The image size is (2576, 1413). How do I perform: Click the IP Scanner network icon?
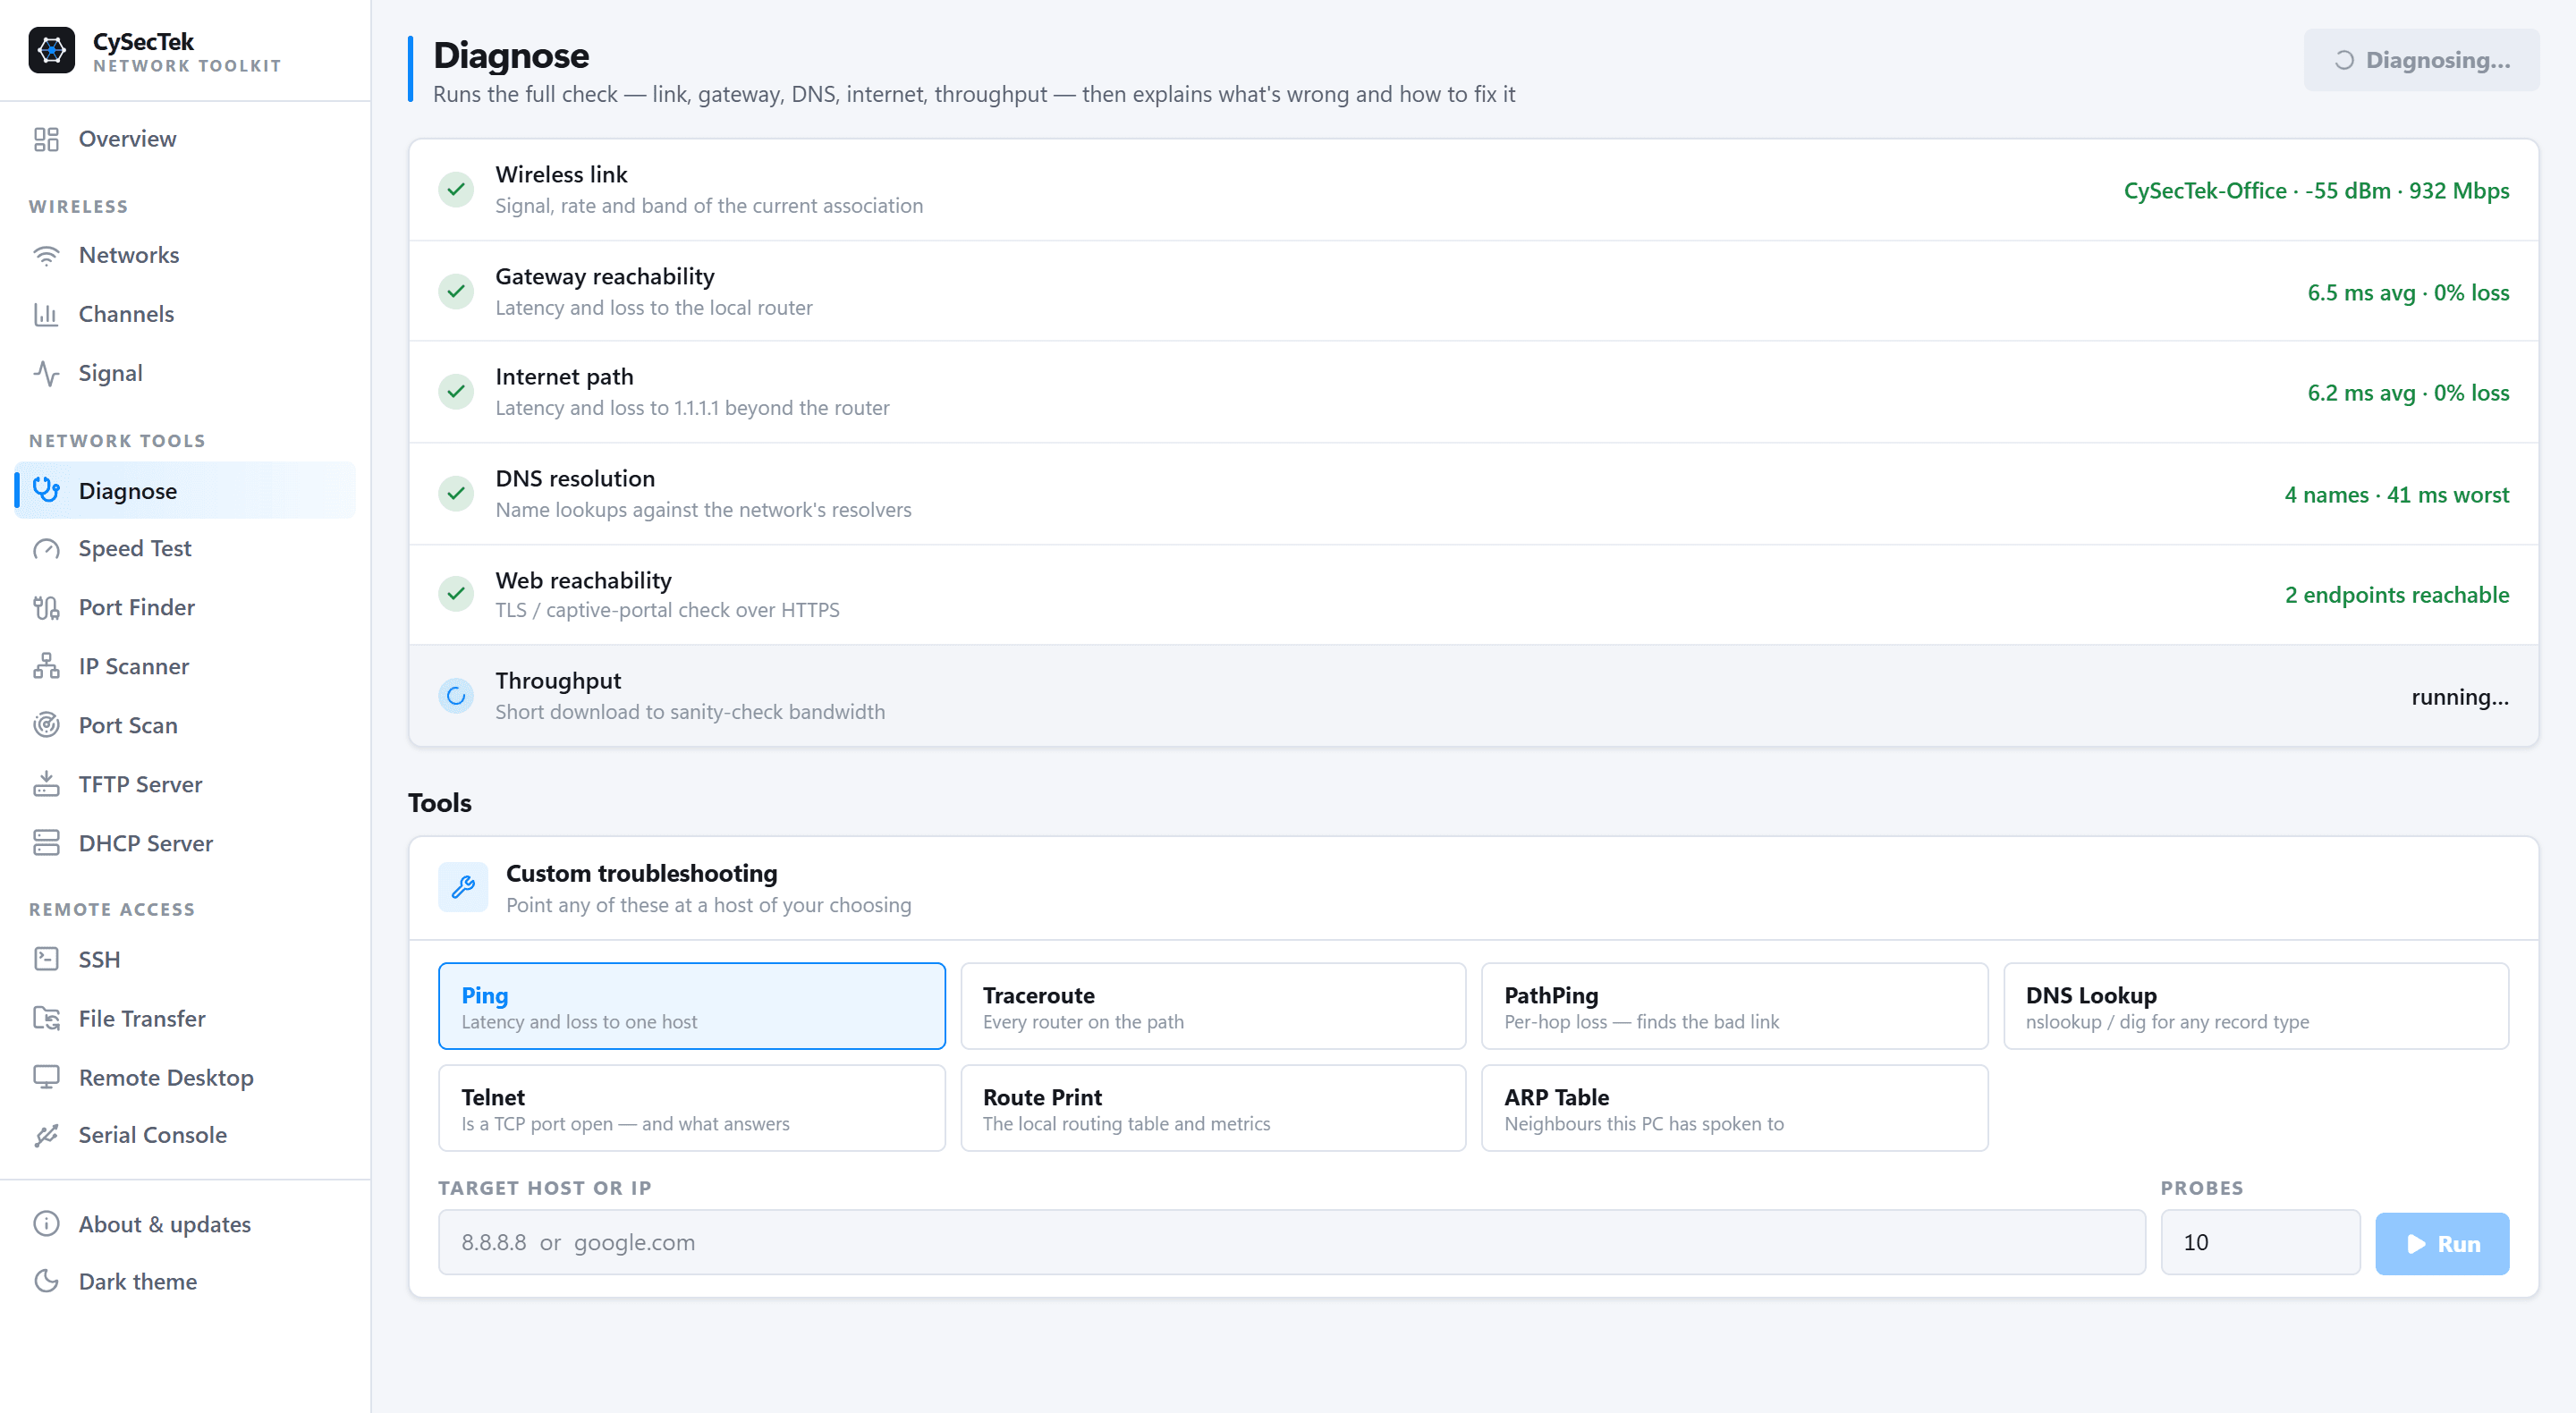46,667
